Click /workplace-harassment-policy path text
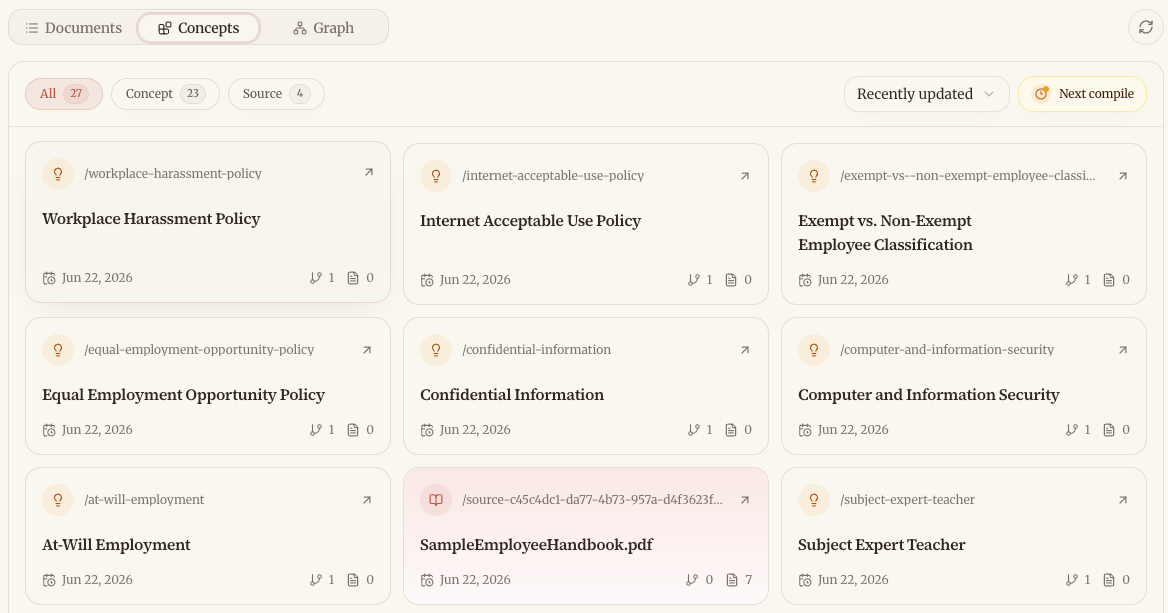The width and height of the screenshot is (1168, 613). tap(173, 174)
